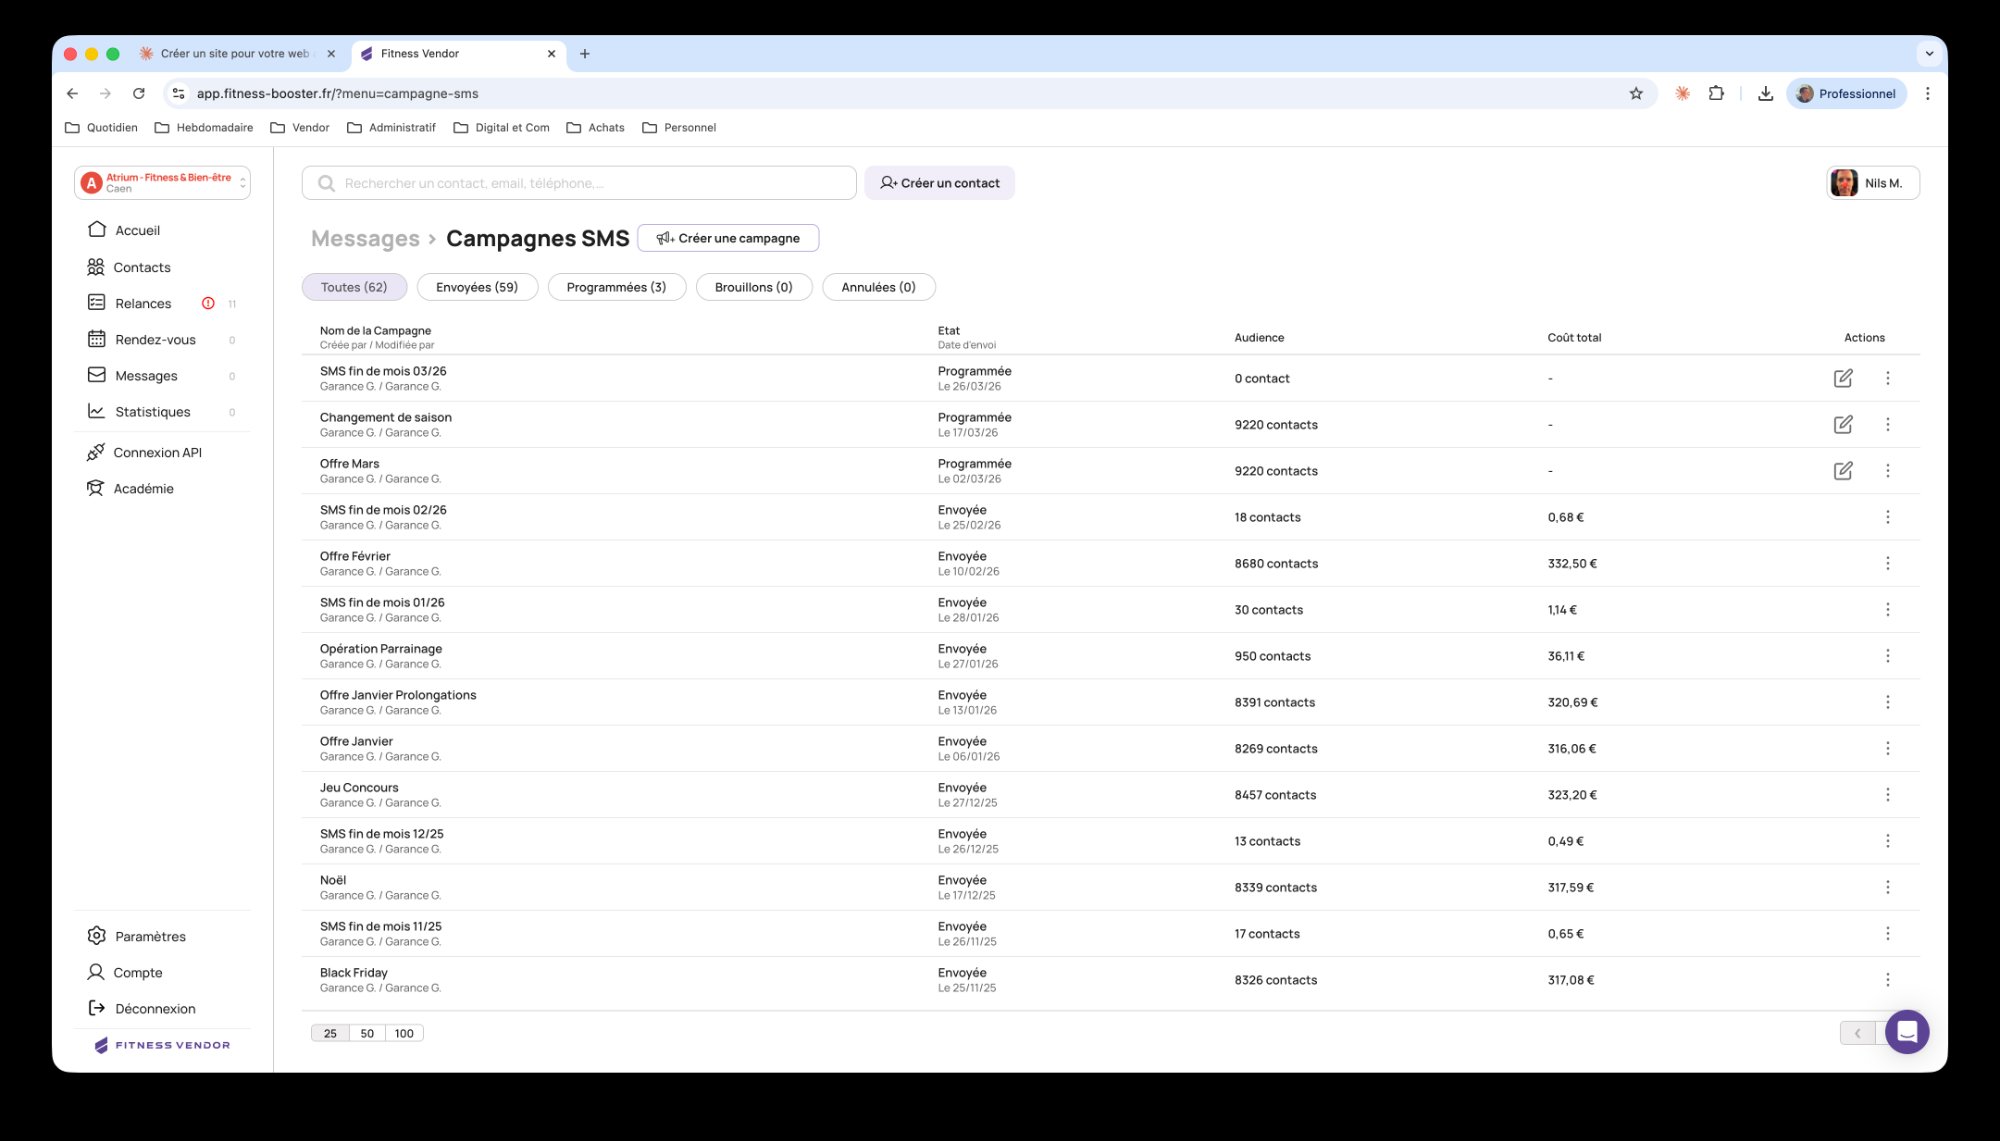2000x1141 pixels.
Task: Switch to the Programmées (3) tab
Action: [616, 287]
